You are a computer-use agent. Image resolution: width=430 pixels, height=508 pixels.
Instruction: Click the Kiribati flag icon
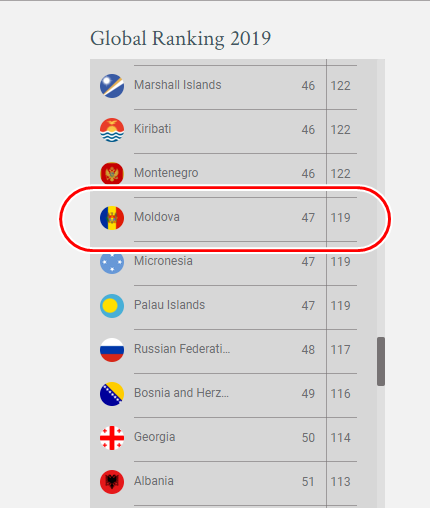pos(112,130)
